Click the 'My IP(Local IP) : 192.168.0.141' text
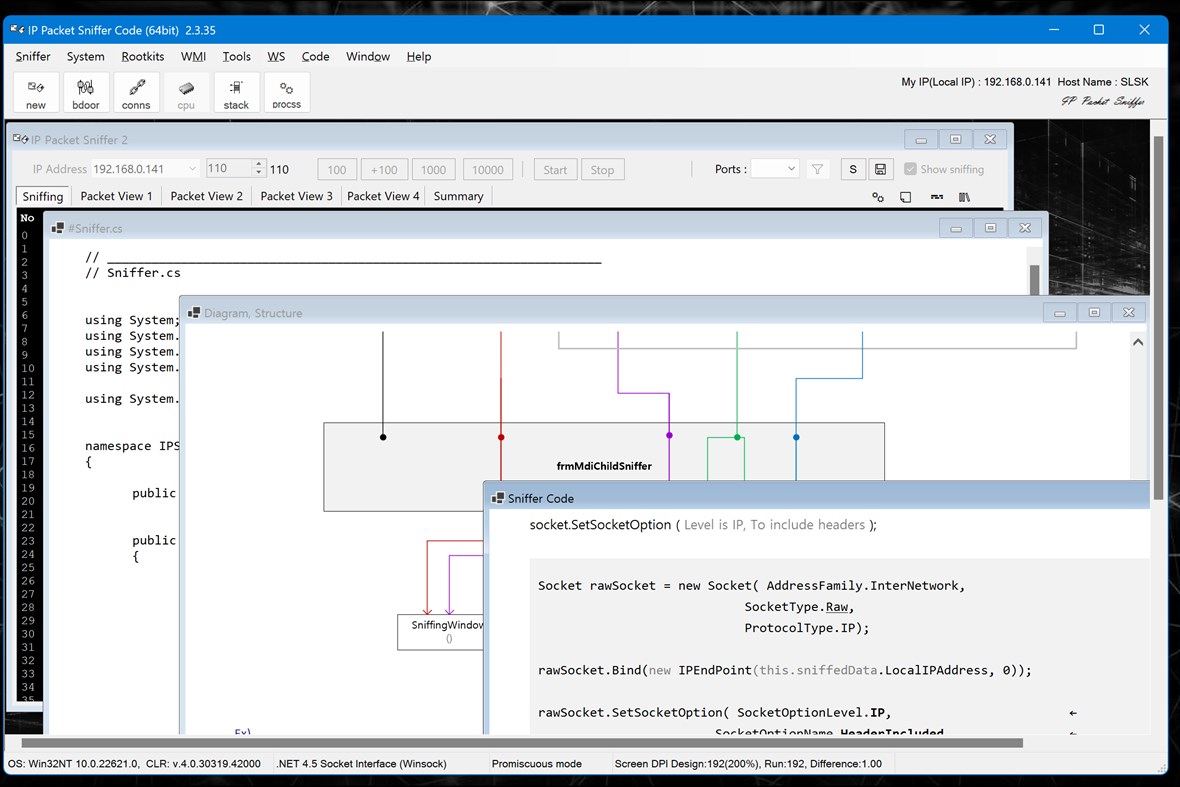 click(976, 82)
